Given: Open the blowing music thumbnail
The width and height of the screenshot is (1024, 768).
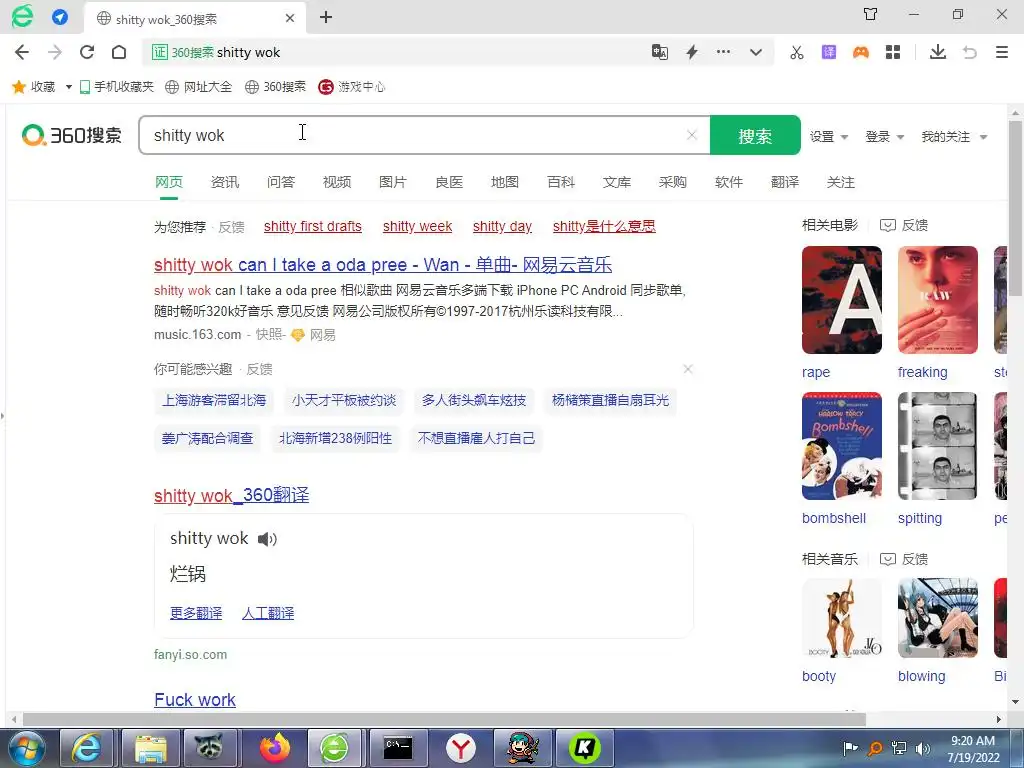Looking at the screenshot, I should point(938,618).
